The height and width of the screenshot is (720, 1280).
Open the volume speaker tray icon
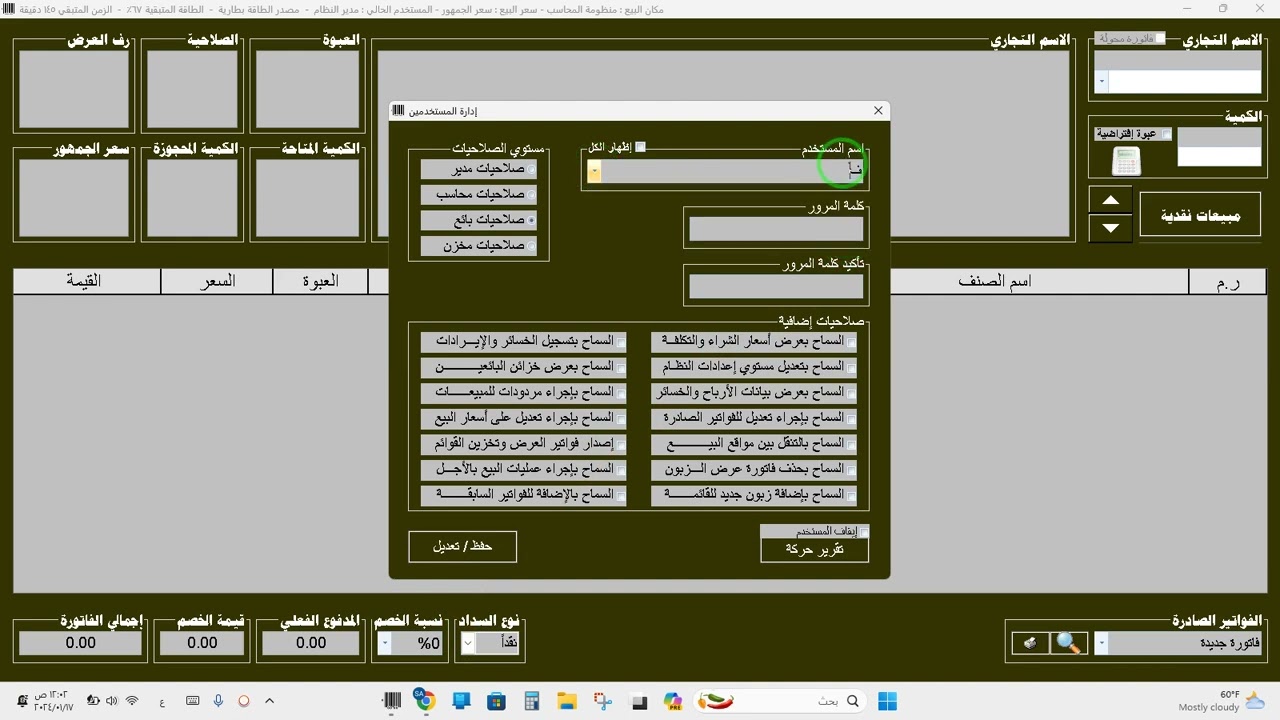coord(112,701)
